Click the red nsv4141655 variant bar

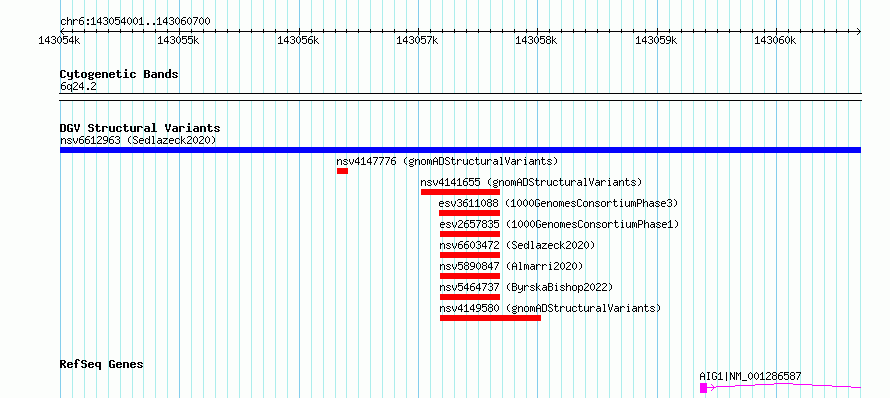[x=460, y=192]
